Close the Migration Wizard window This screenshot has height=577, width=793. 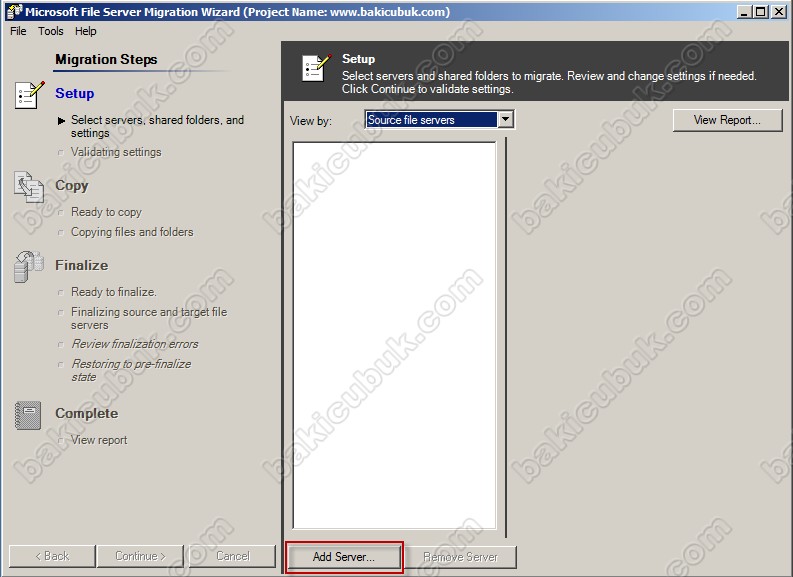tap(778, 12)
